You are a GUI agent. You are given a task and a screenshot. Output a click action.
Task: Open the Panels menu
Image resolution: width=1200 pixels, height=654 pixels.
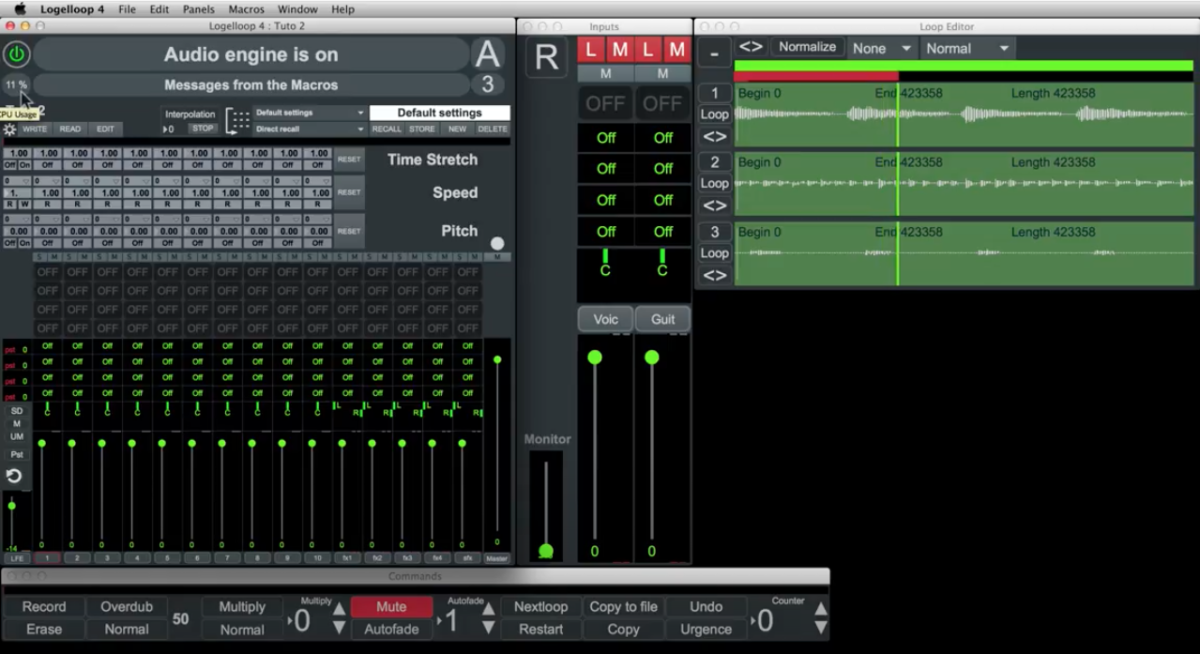coord(198,9)
